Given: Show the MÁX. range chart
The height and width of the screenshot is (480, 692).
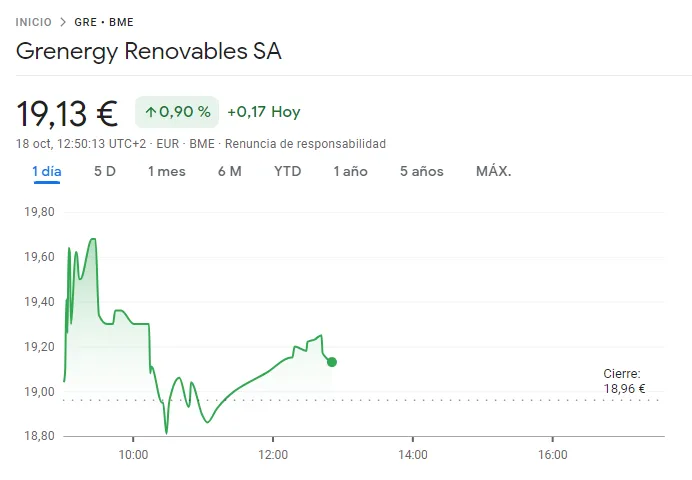Looking at the screenshot, I should click(494, 172).
